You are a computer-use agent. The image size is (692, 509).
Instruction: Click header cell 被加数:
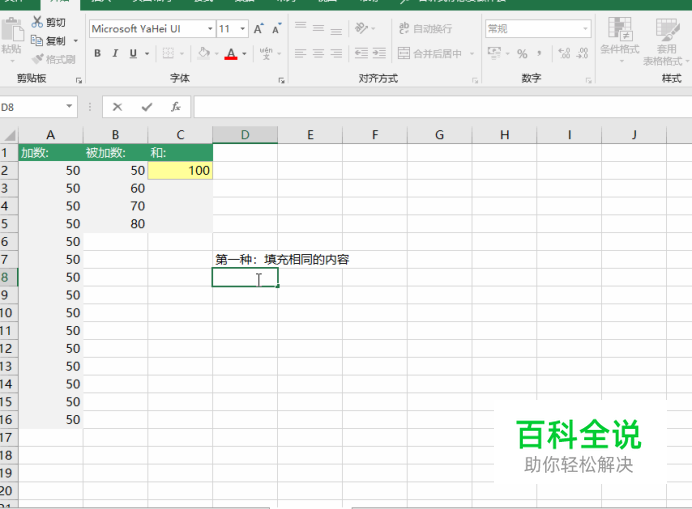[x=115, y=153]
